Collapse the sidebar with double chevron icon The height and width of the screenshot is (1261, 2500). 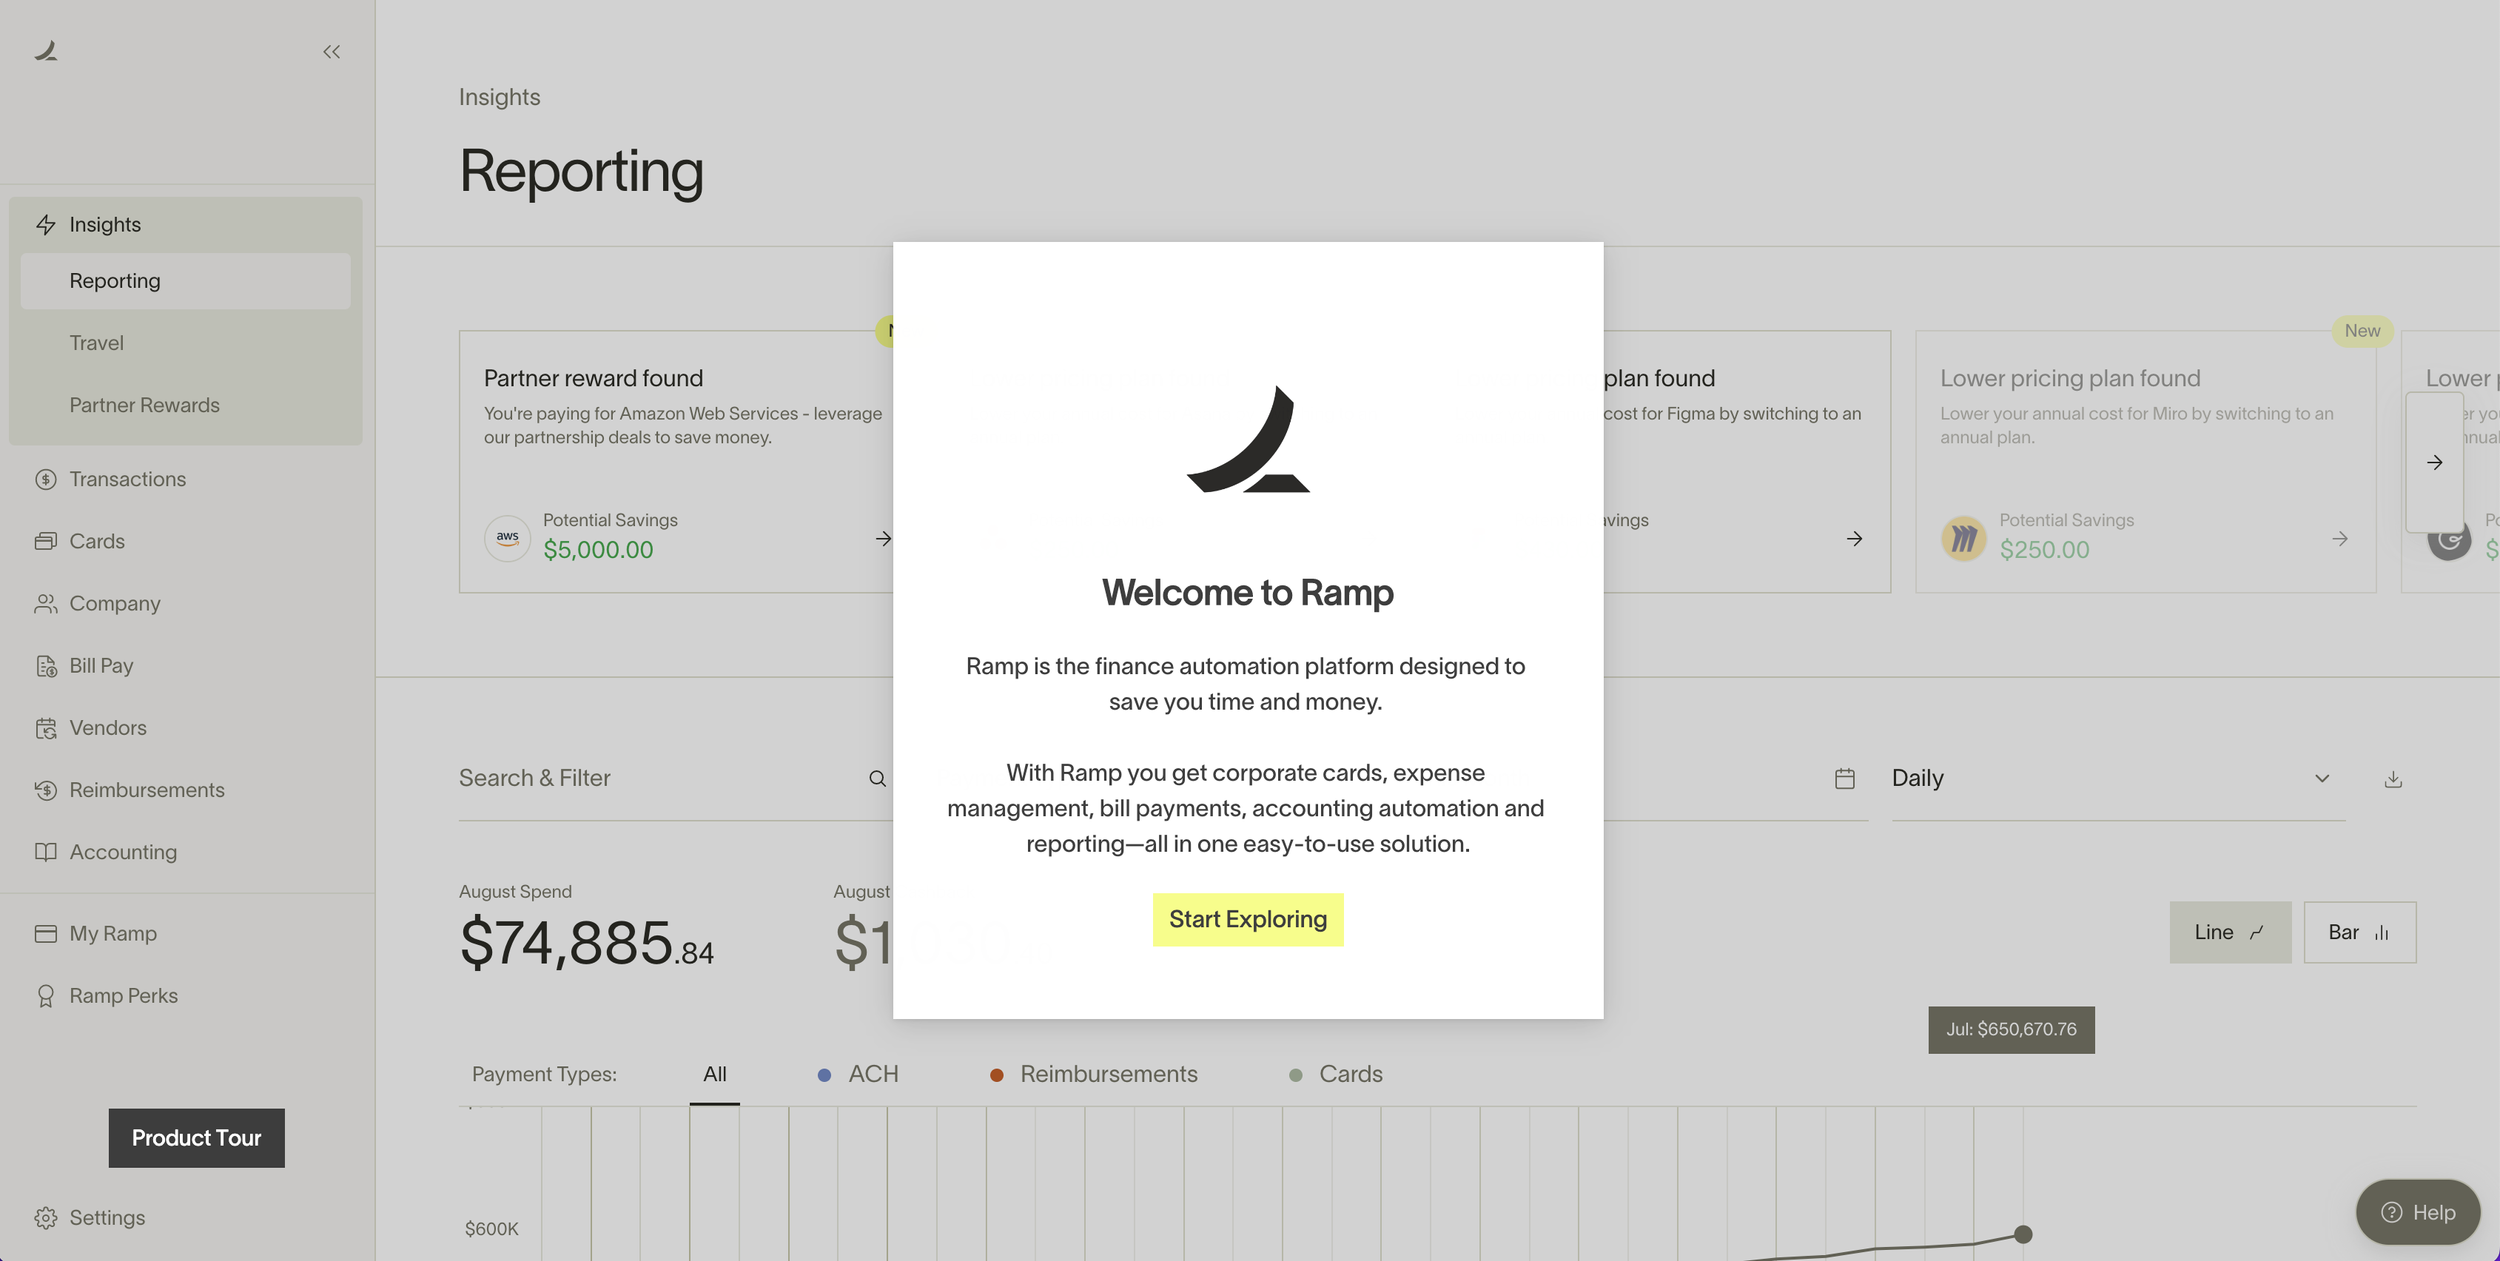point(331,52)
